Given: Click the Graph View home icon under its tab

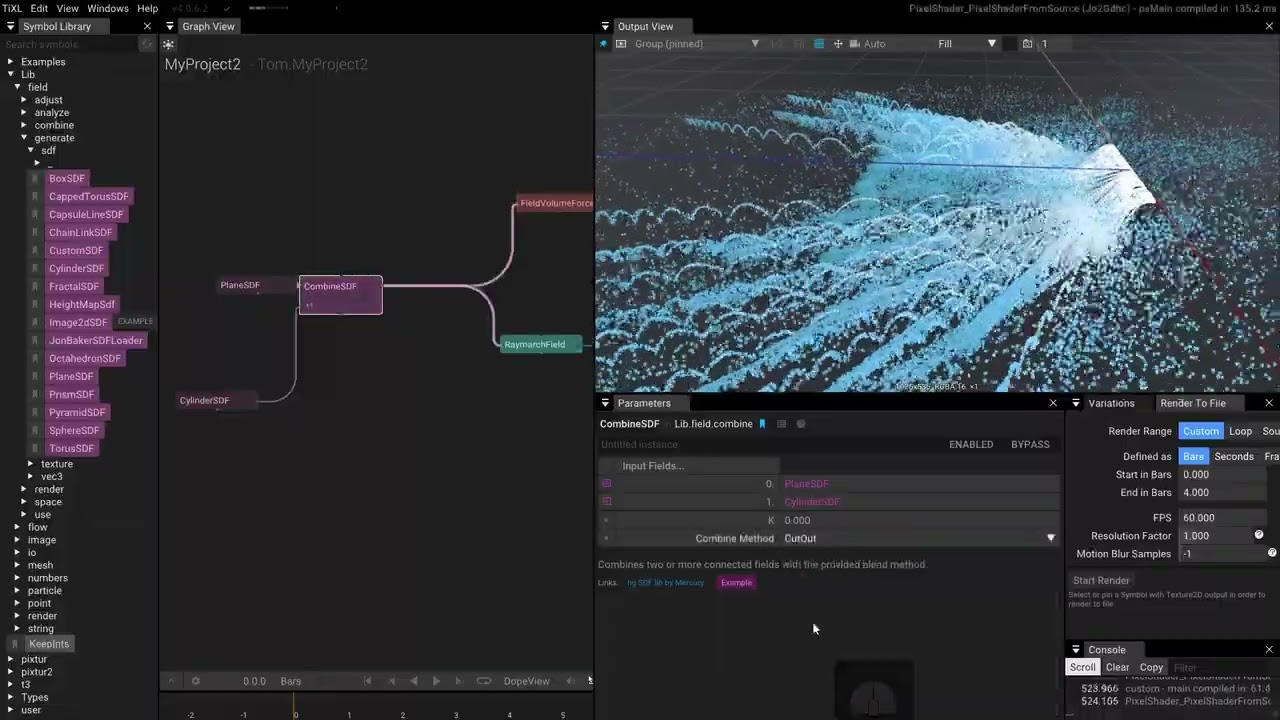Looking at the screenshot, I should click(x=168, y=45).
